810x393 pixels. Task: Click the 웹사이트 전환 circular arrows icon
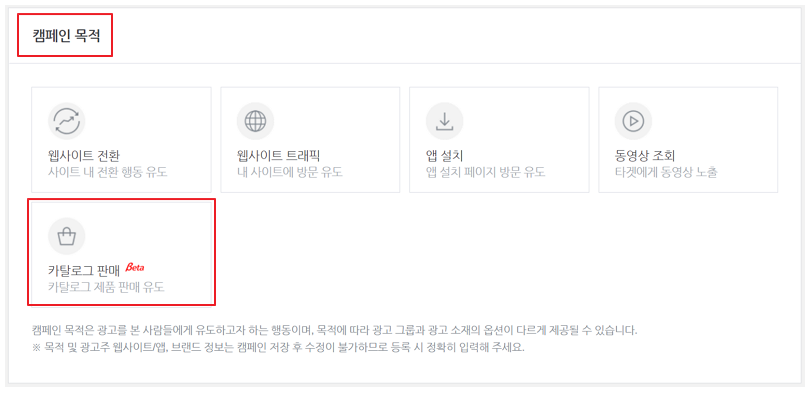(67, 121)
